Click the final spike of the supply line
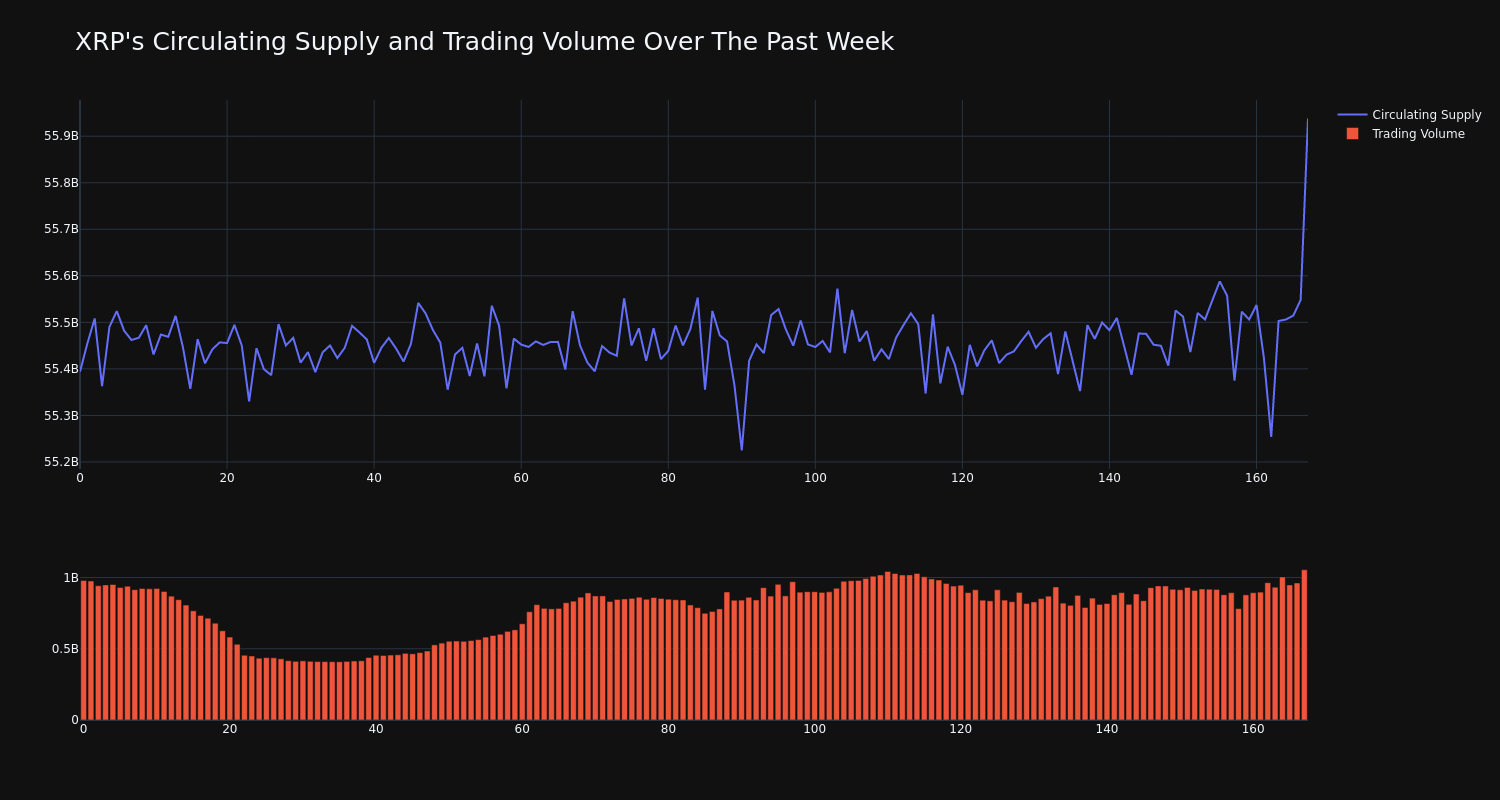Viewport: 1500px width, 800px height. (x=1306, y=122)
